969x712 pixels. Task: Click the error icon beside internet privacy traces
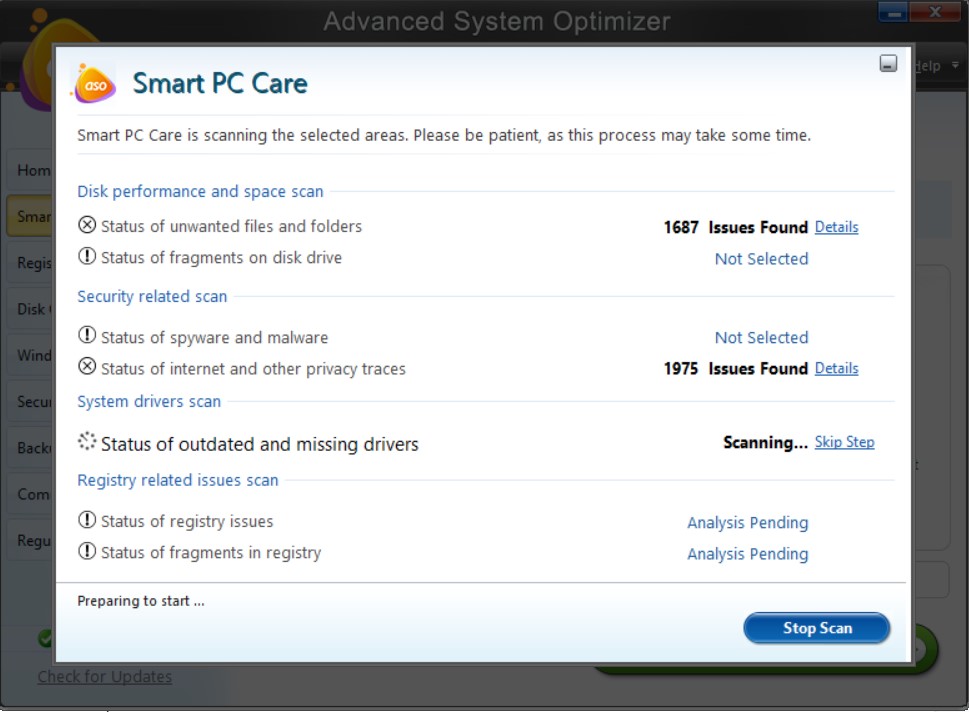[86, 367]
